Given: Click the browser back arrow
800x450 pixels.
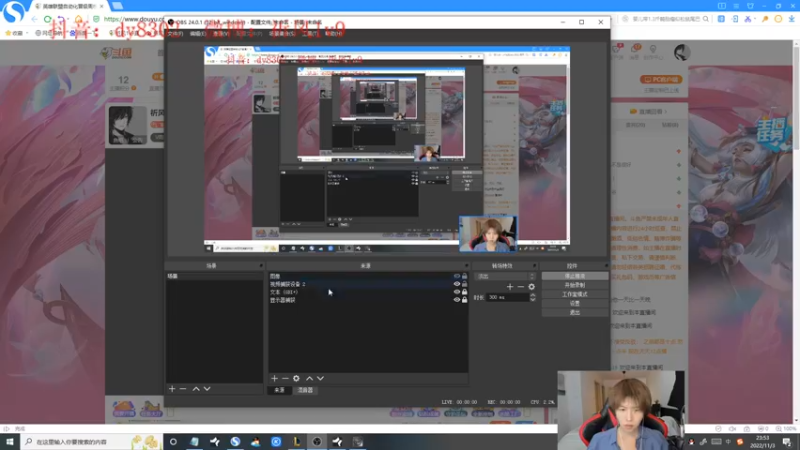Looking at the screenshot, I should (x=34, y=19).
